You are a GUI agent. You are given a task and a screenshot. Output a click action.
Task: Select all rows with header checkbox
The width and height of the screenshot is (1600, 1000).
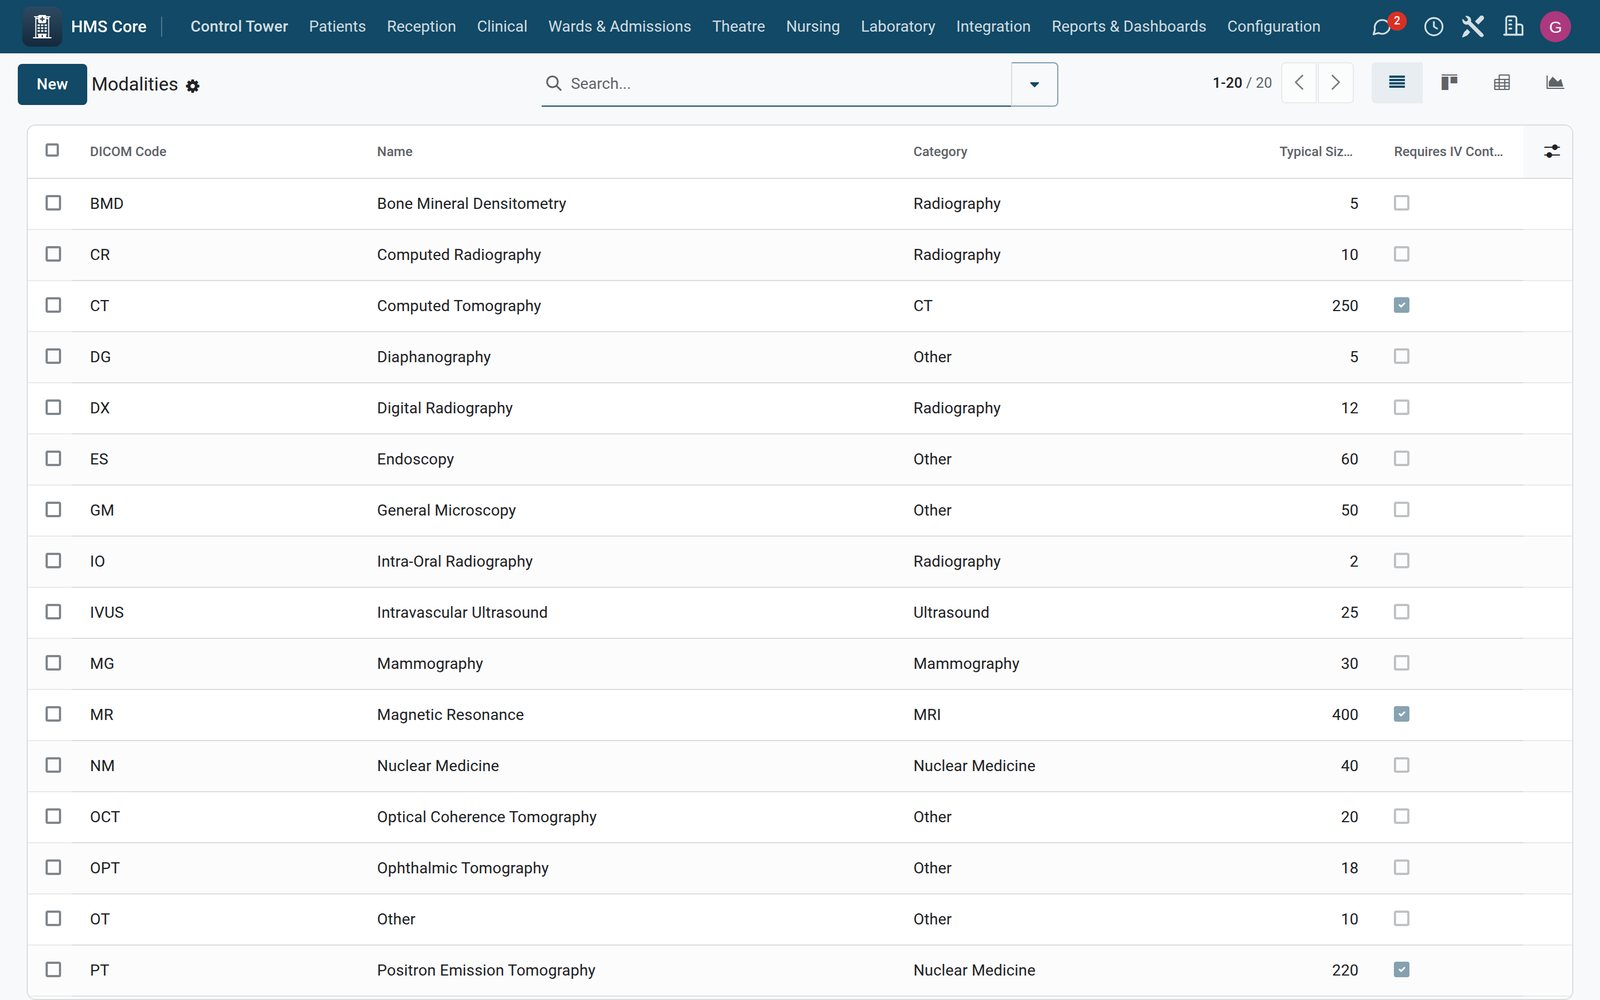tap(52, 150)
